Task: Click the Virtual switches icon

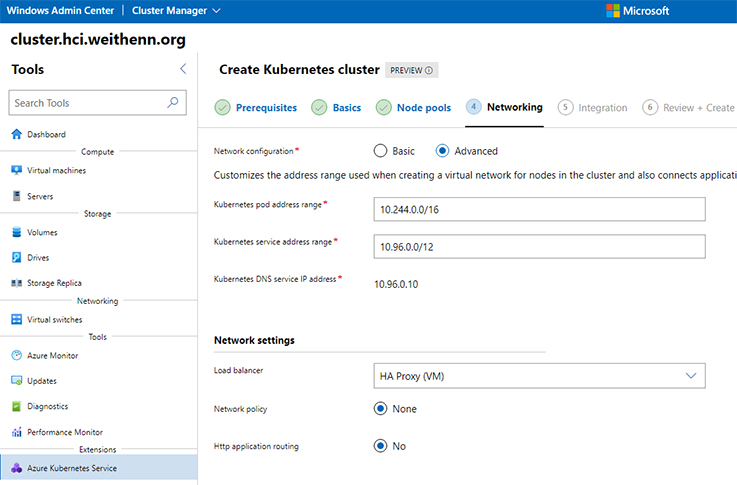Action: tap(16, 320)
